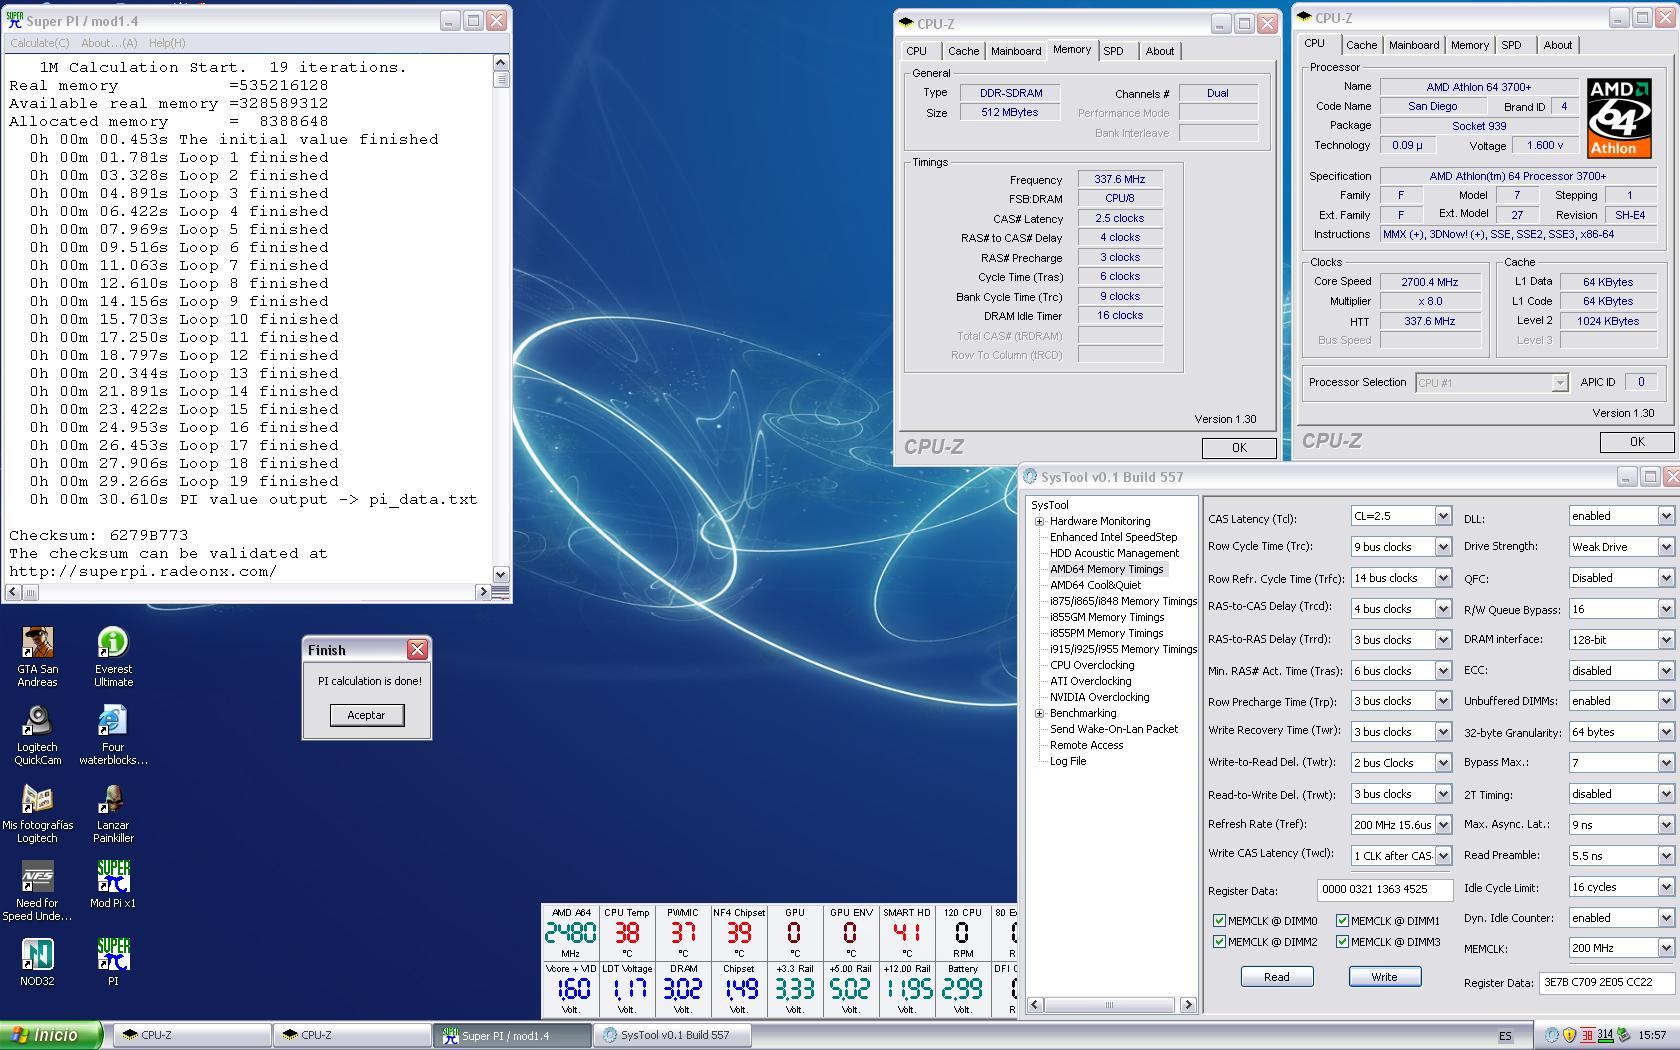
Task: Open the GTA San Andreas desktop icon
Action: pyautogui.click(x=37, y=644)
